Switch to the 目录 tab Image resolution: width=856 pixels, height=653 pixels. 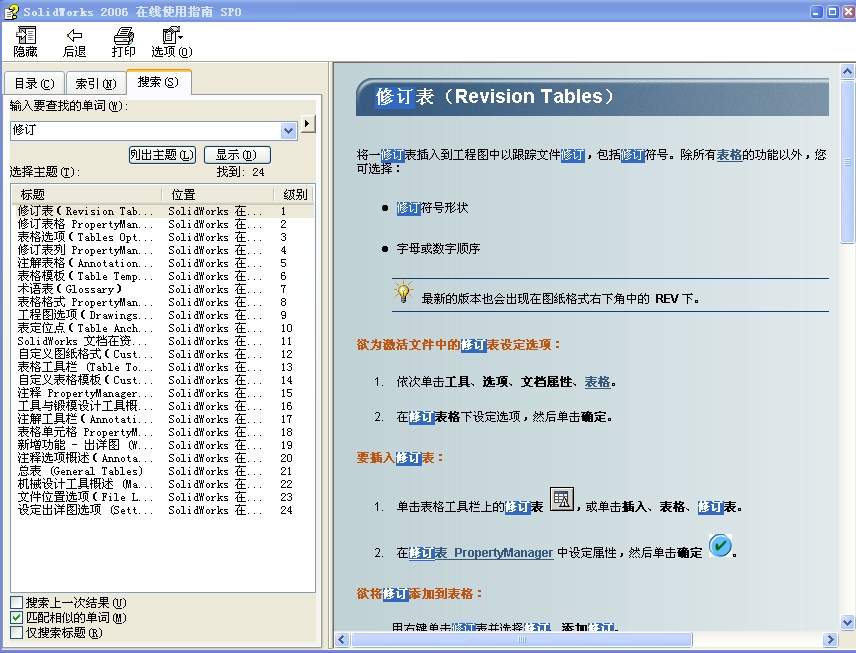[34, 83]
